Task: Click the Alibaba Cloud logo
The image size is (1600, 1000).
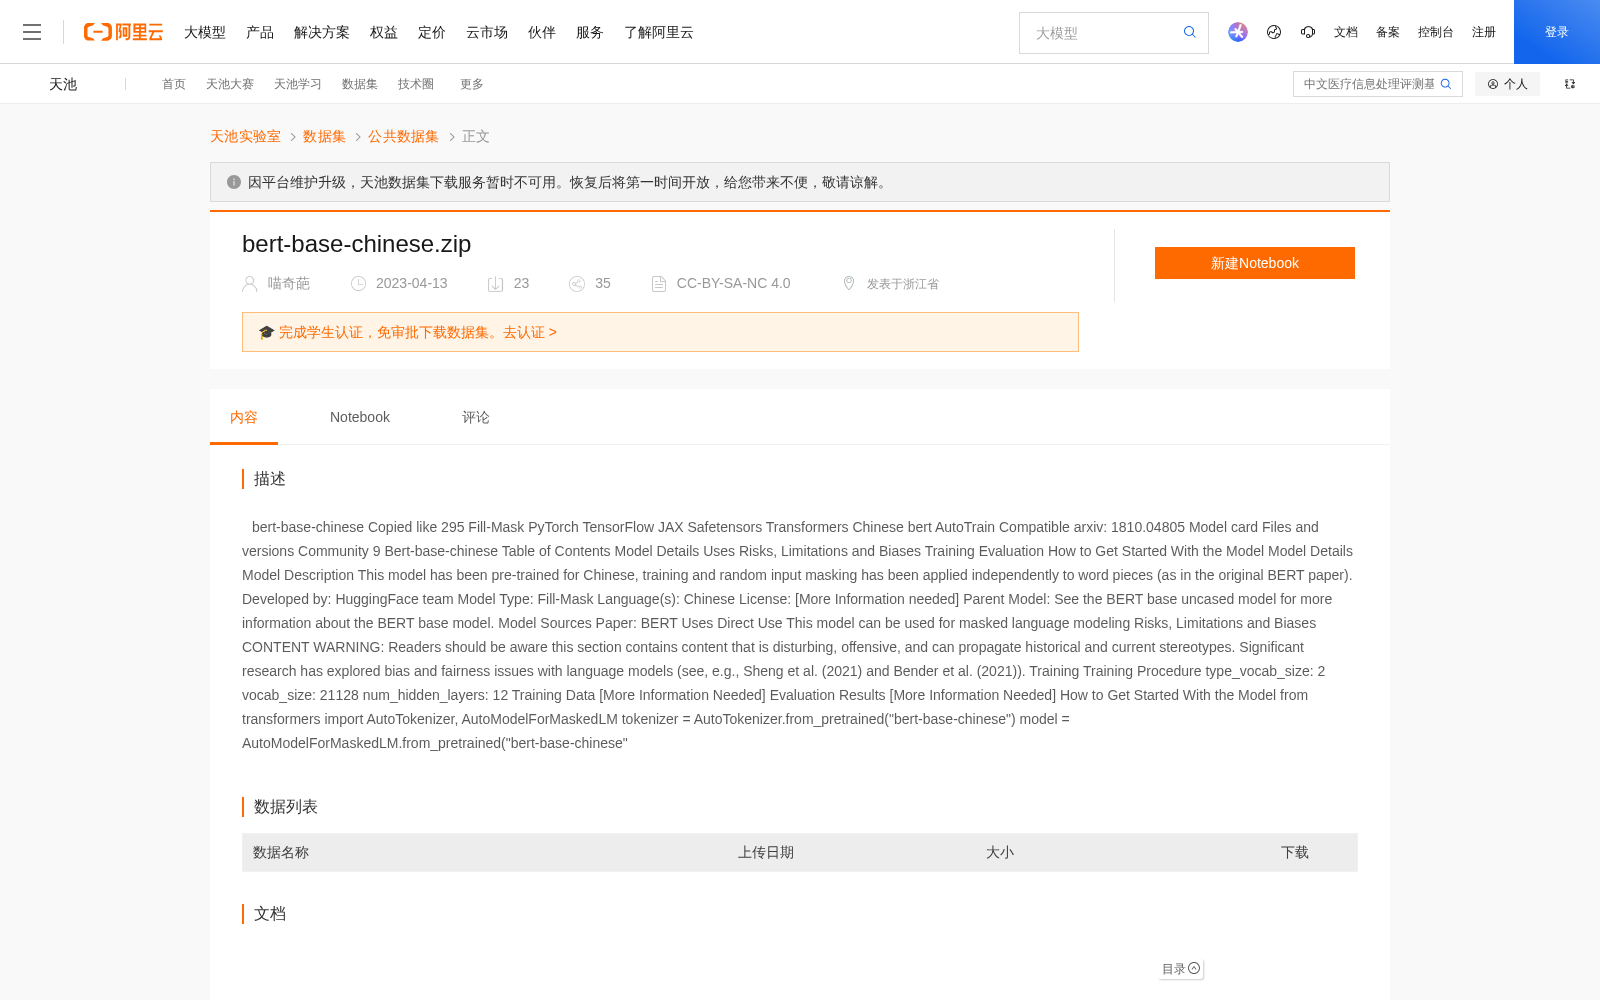Action: pyautogui.click(x=123, y=32)
